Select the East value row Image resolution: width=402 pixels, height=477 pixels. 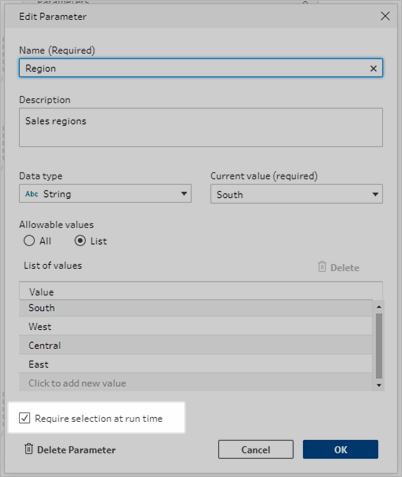[x=196, y=364]
